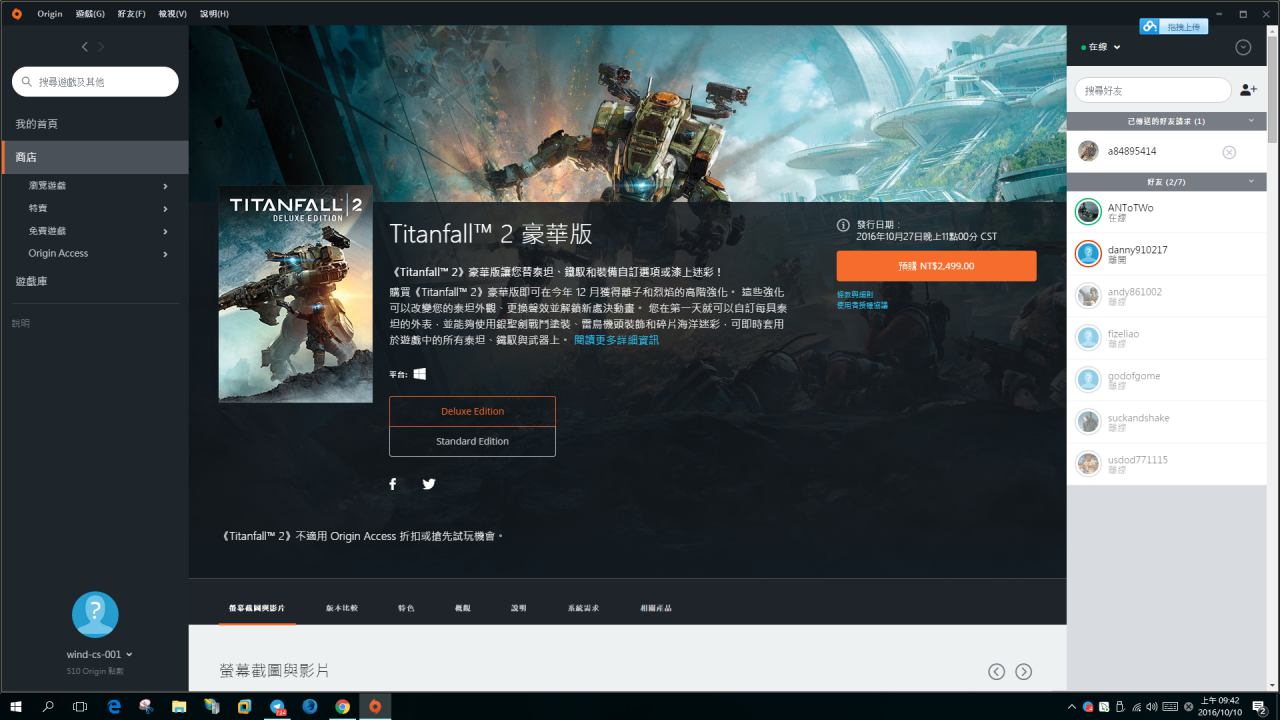Open the 閱讀更多詳細資訊 link
1280x720 pixels.
tap(616, 340)
